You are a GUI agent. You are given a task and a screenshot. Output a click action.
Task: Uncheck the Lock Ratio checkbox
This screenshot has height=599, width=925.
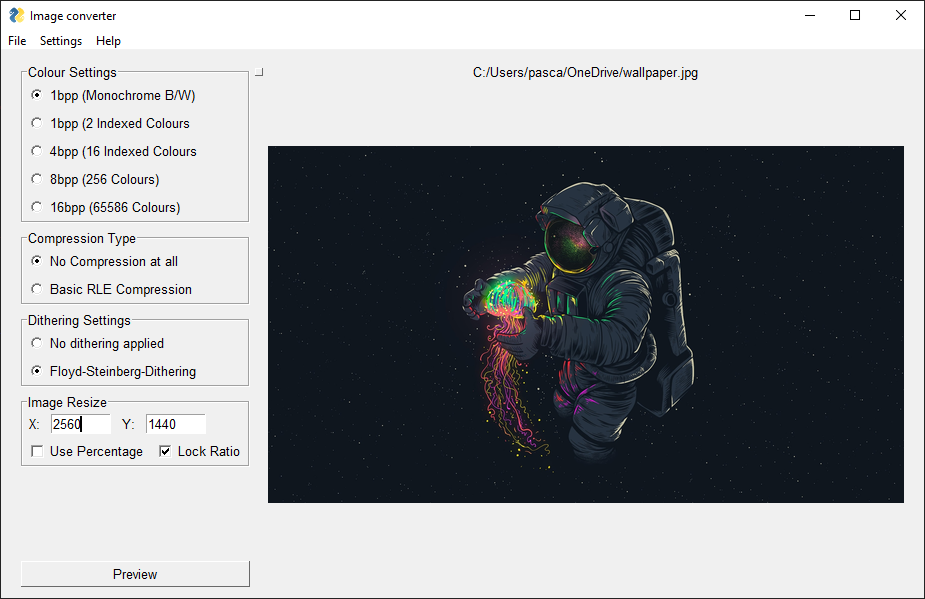[165, 451]
